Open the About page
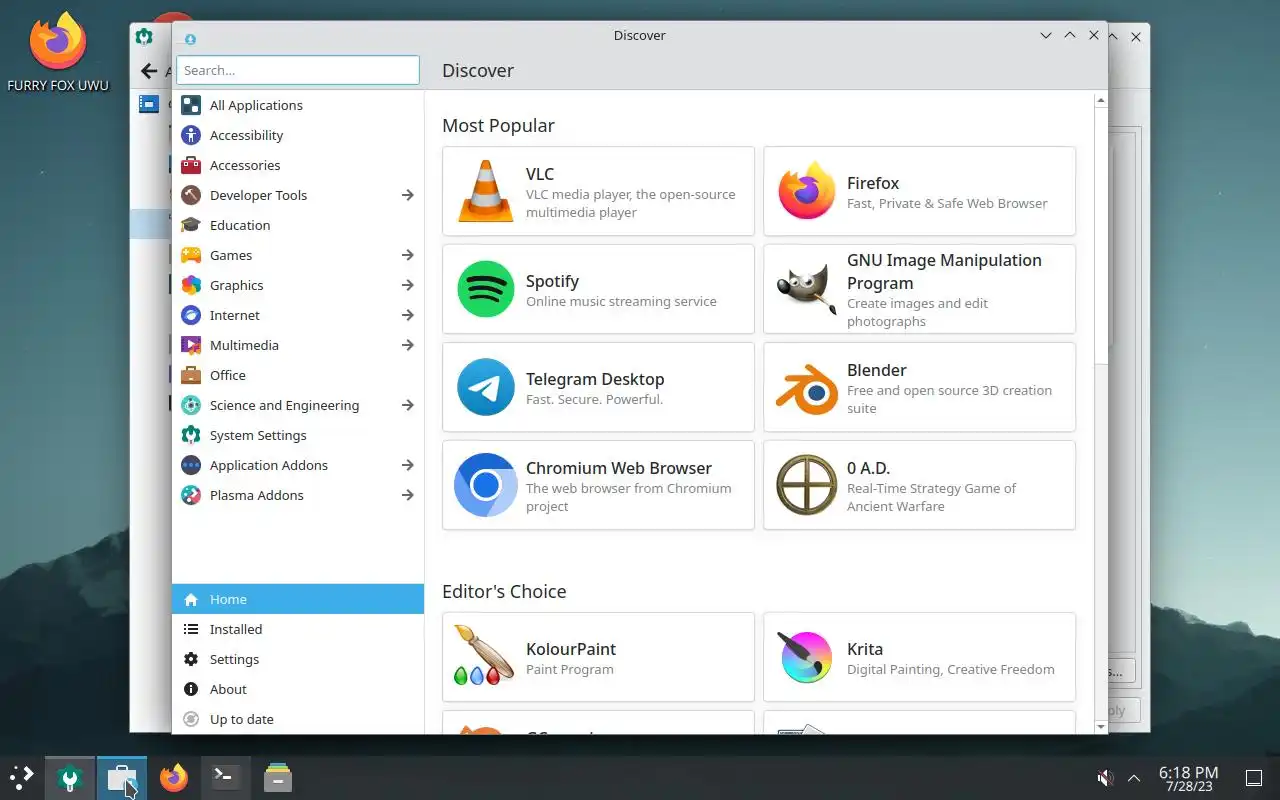Image resolution: width=1280 pixels, height=800 pixels. [298, 689]
